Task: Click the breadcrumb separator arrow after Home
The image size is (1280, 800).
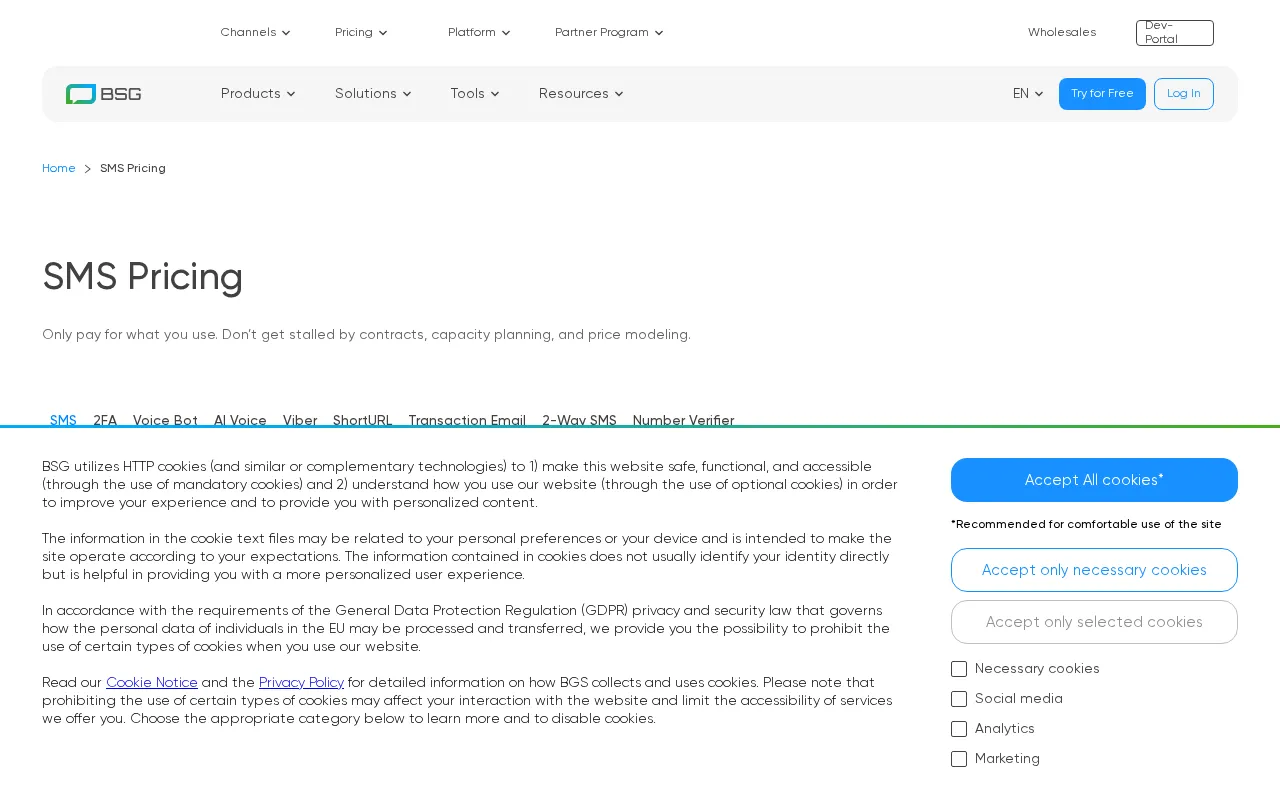Action: 88,169
